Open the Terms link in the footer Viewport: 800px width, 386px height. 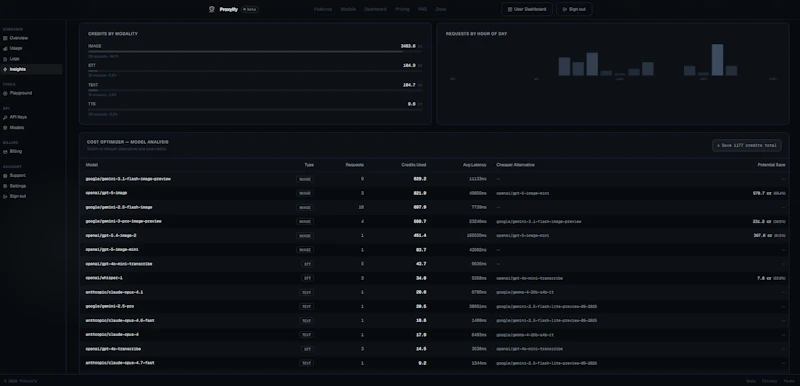click(789, 381)
